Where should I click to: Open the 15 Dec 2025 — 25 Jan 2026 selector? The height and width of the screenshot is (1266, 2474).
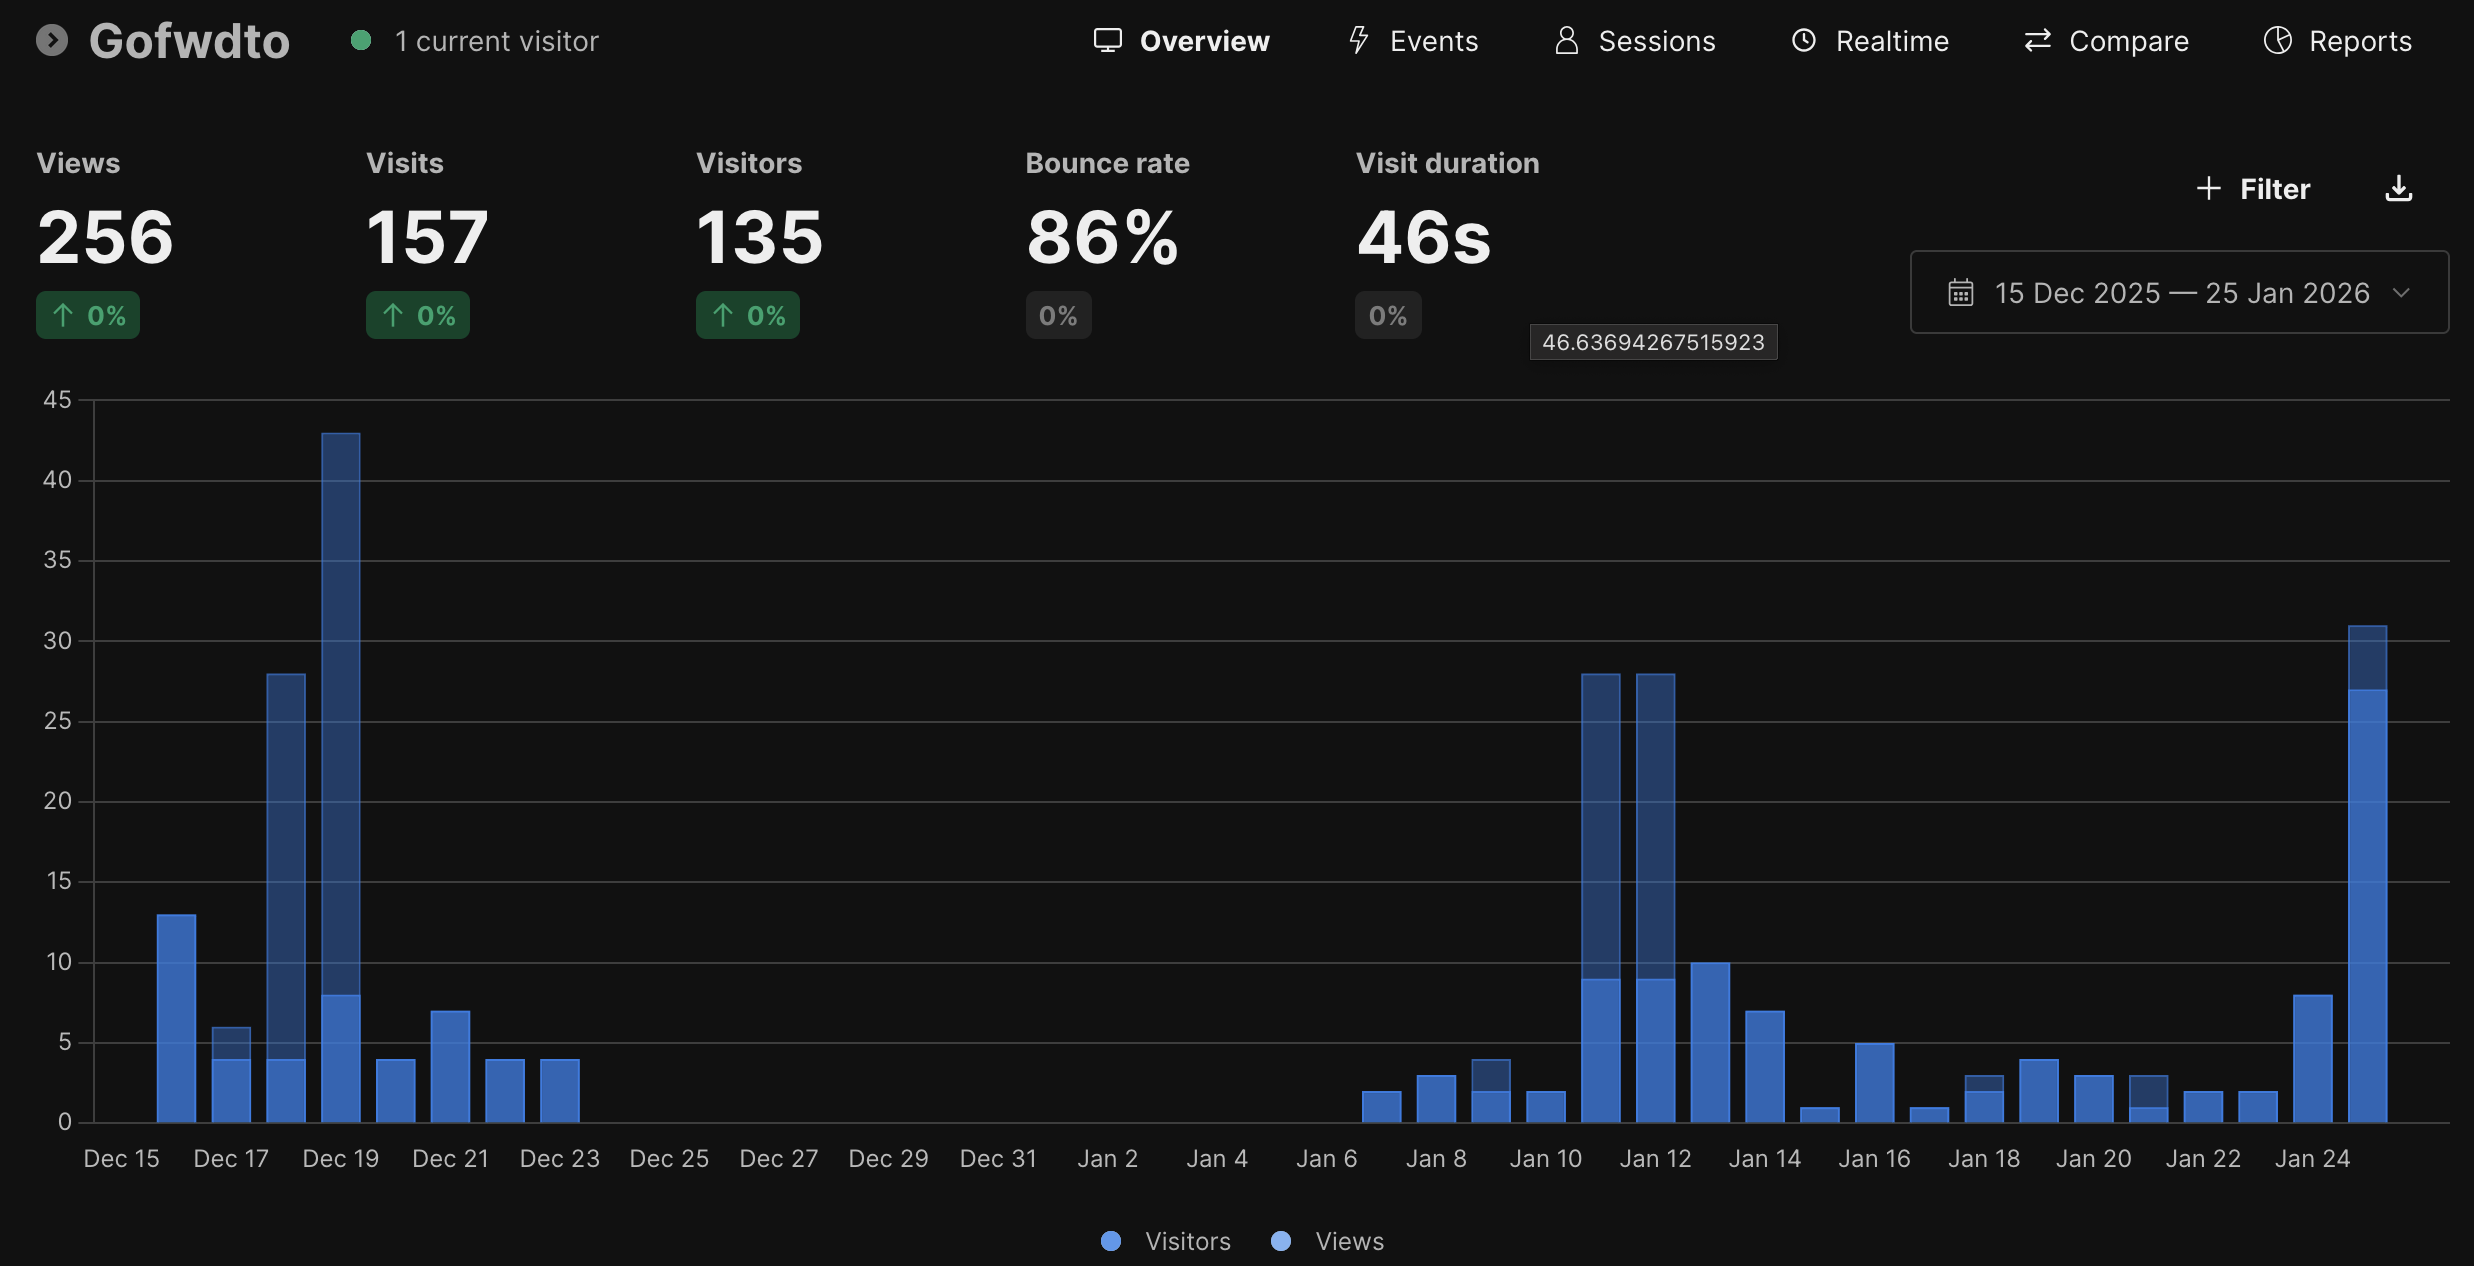[x=2178, y=292]
